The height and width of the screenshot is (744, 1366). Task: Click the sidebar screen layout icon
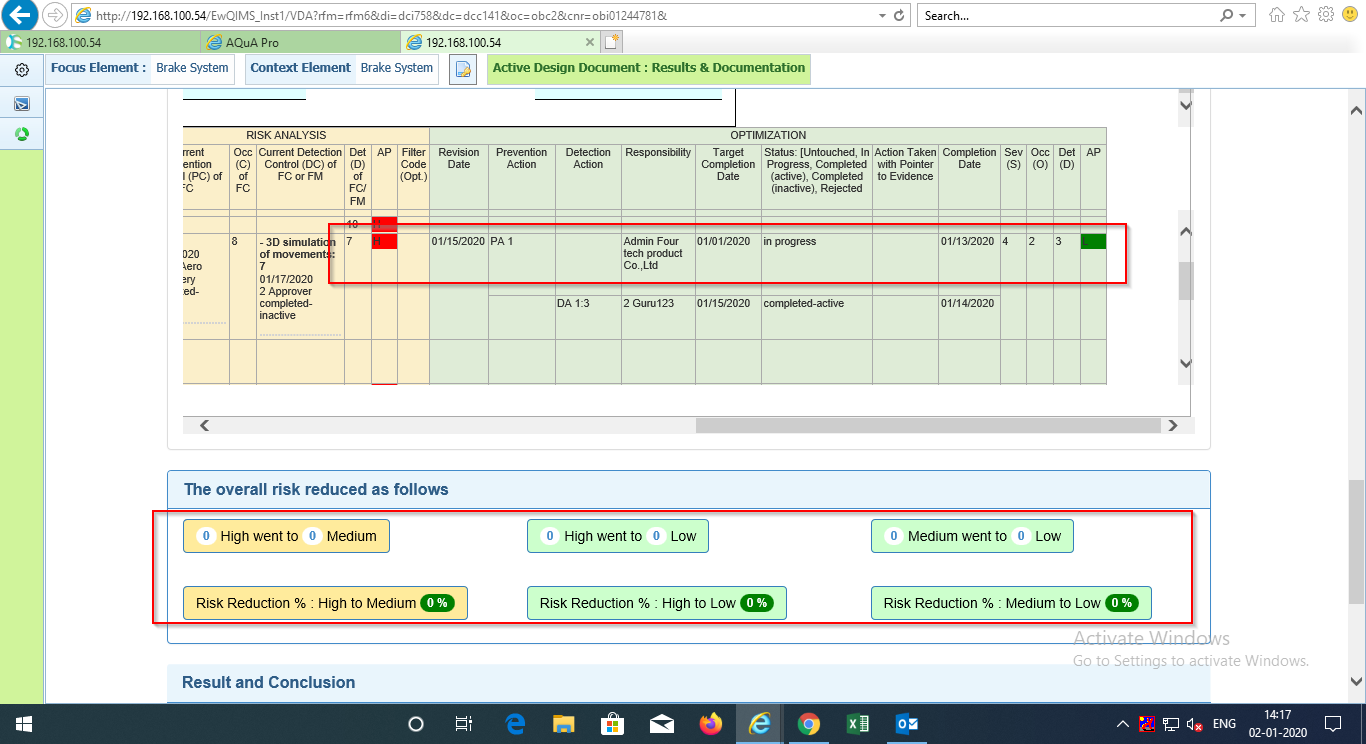(x=22, y=103)
